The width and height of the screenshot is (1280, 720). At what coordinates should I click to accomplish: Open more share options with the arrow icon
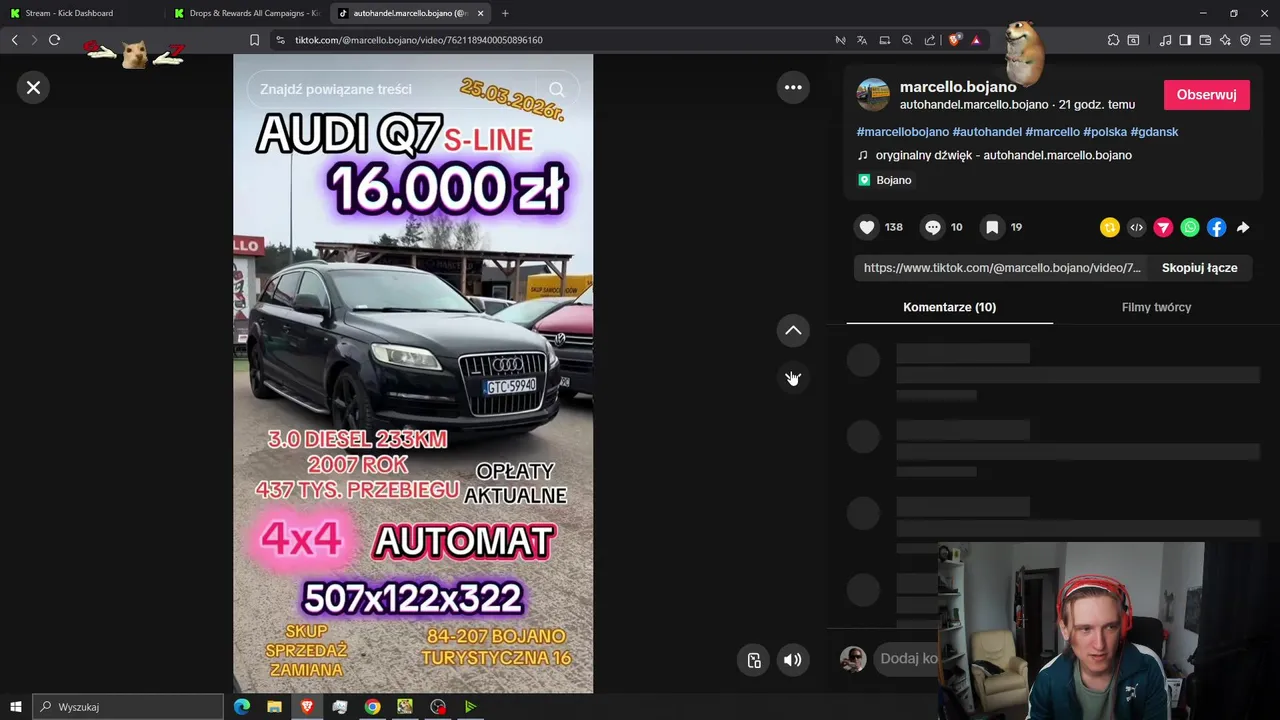(1243, 227)
